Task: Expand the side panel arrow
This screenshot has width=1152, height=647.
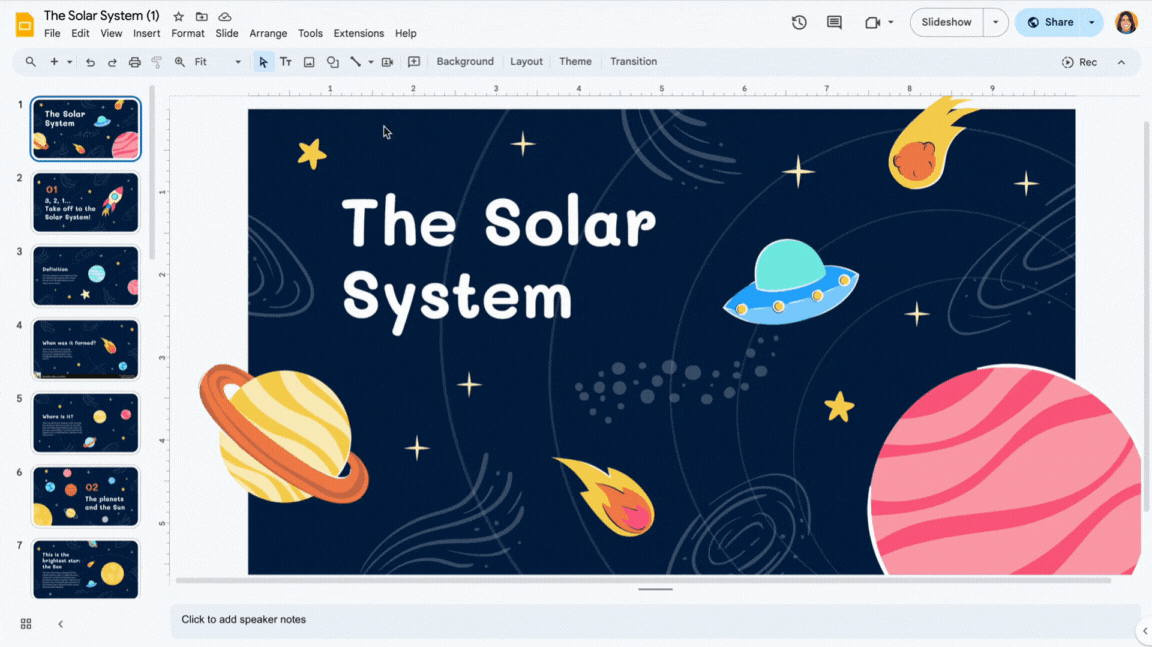Action: coord(1145,631)
